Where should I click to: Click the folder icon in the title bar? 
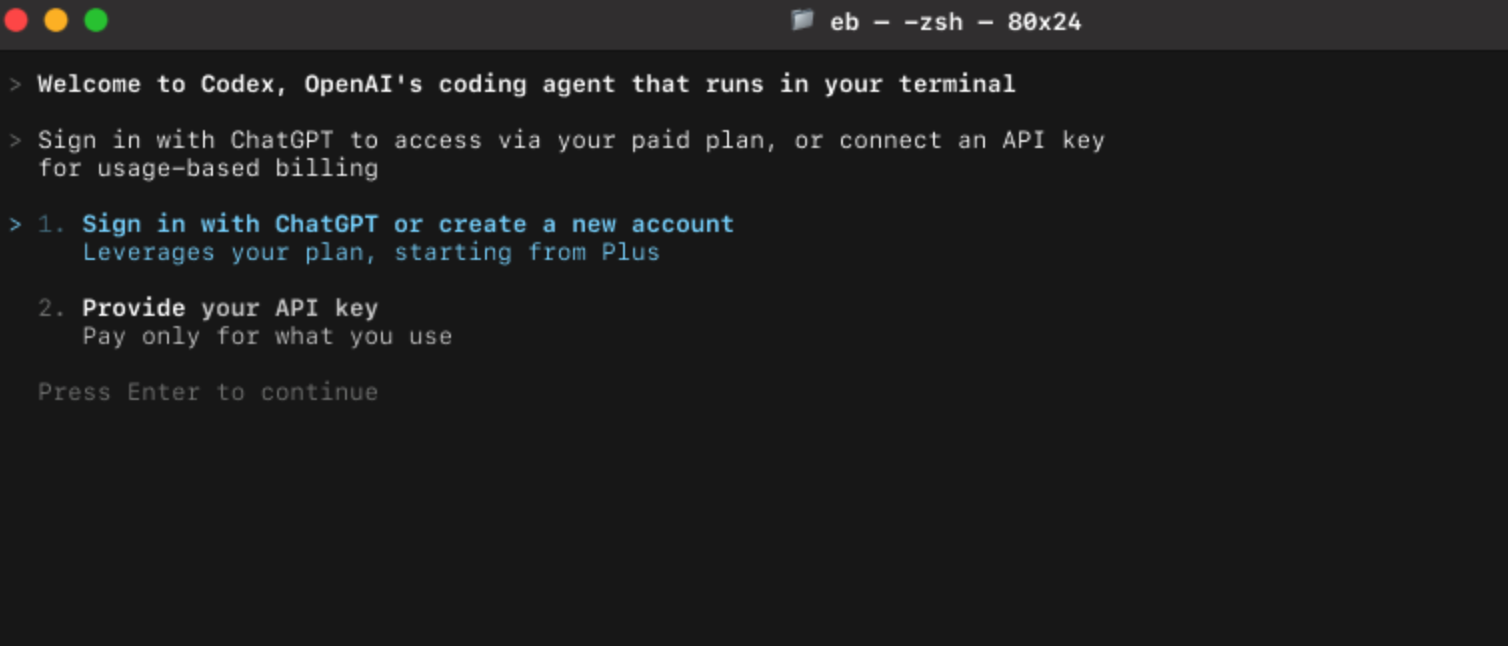coord(803,21)
